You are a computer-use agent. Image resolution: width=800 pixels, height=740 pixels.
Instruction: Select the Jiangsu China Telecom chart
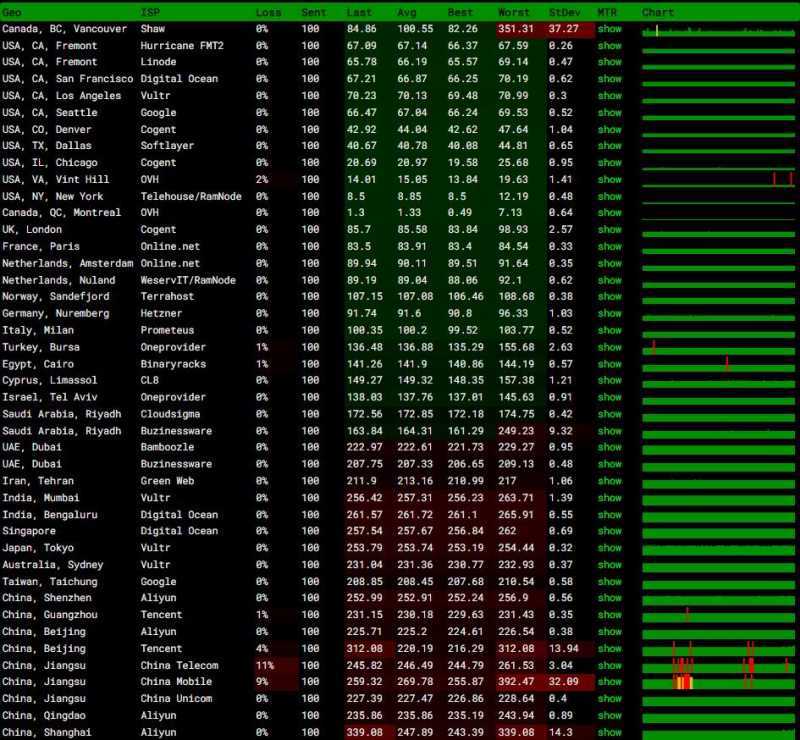[718, 666]
